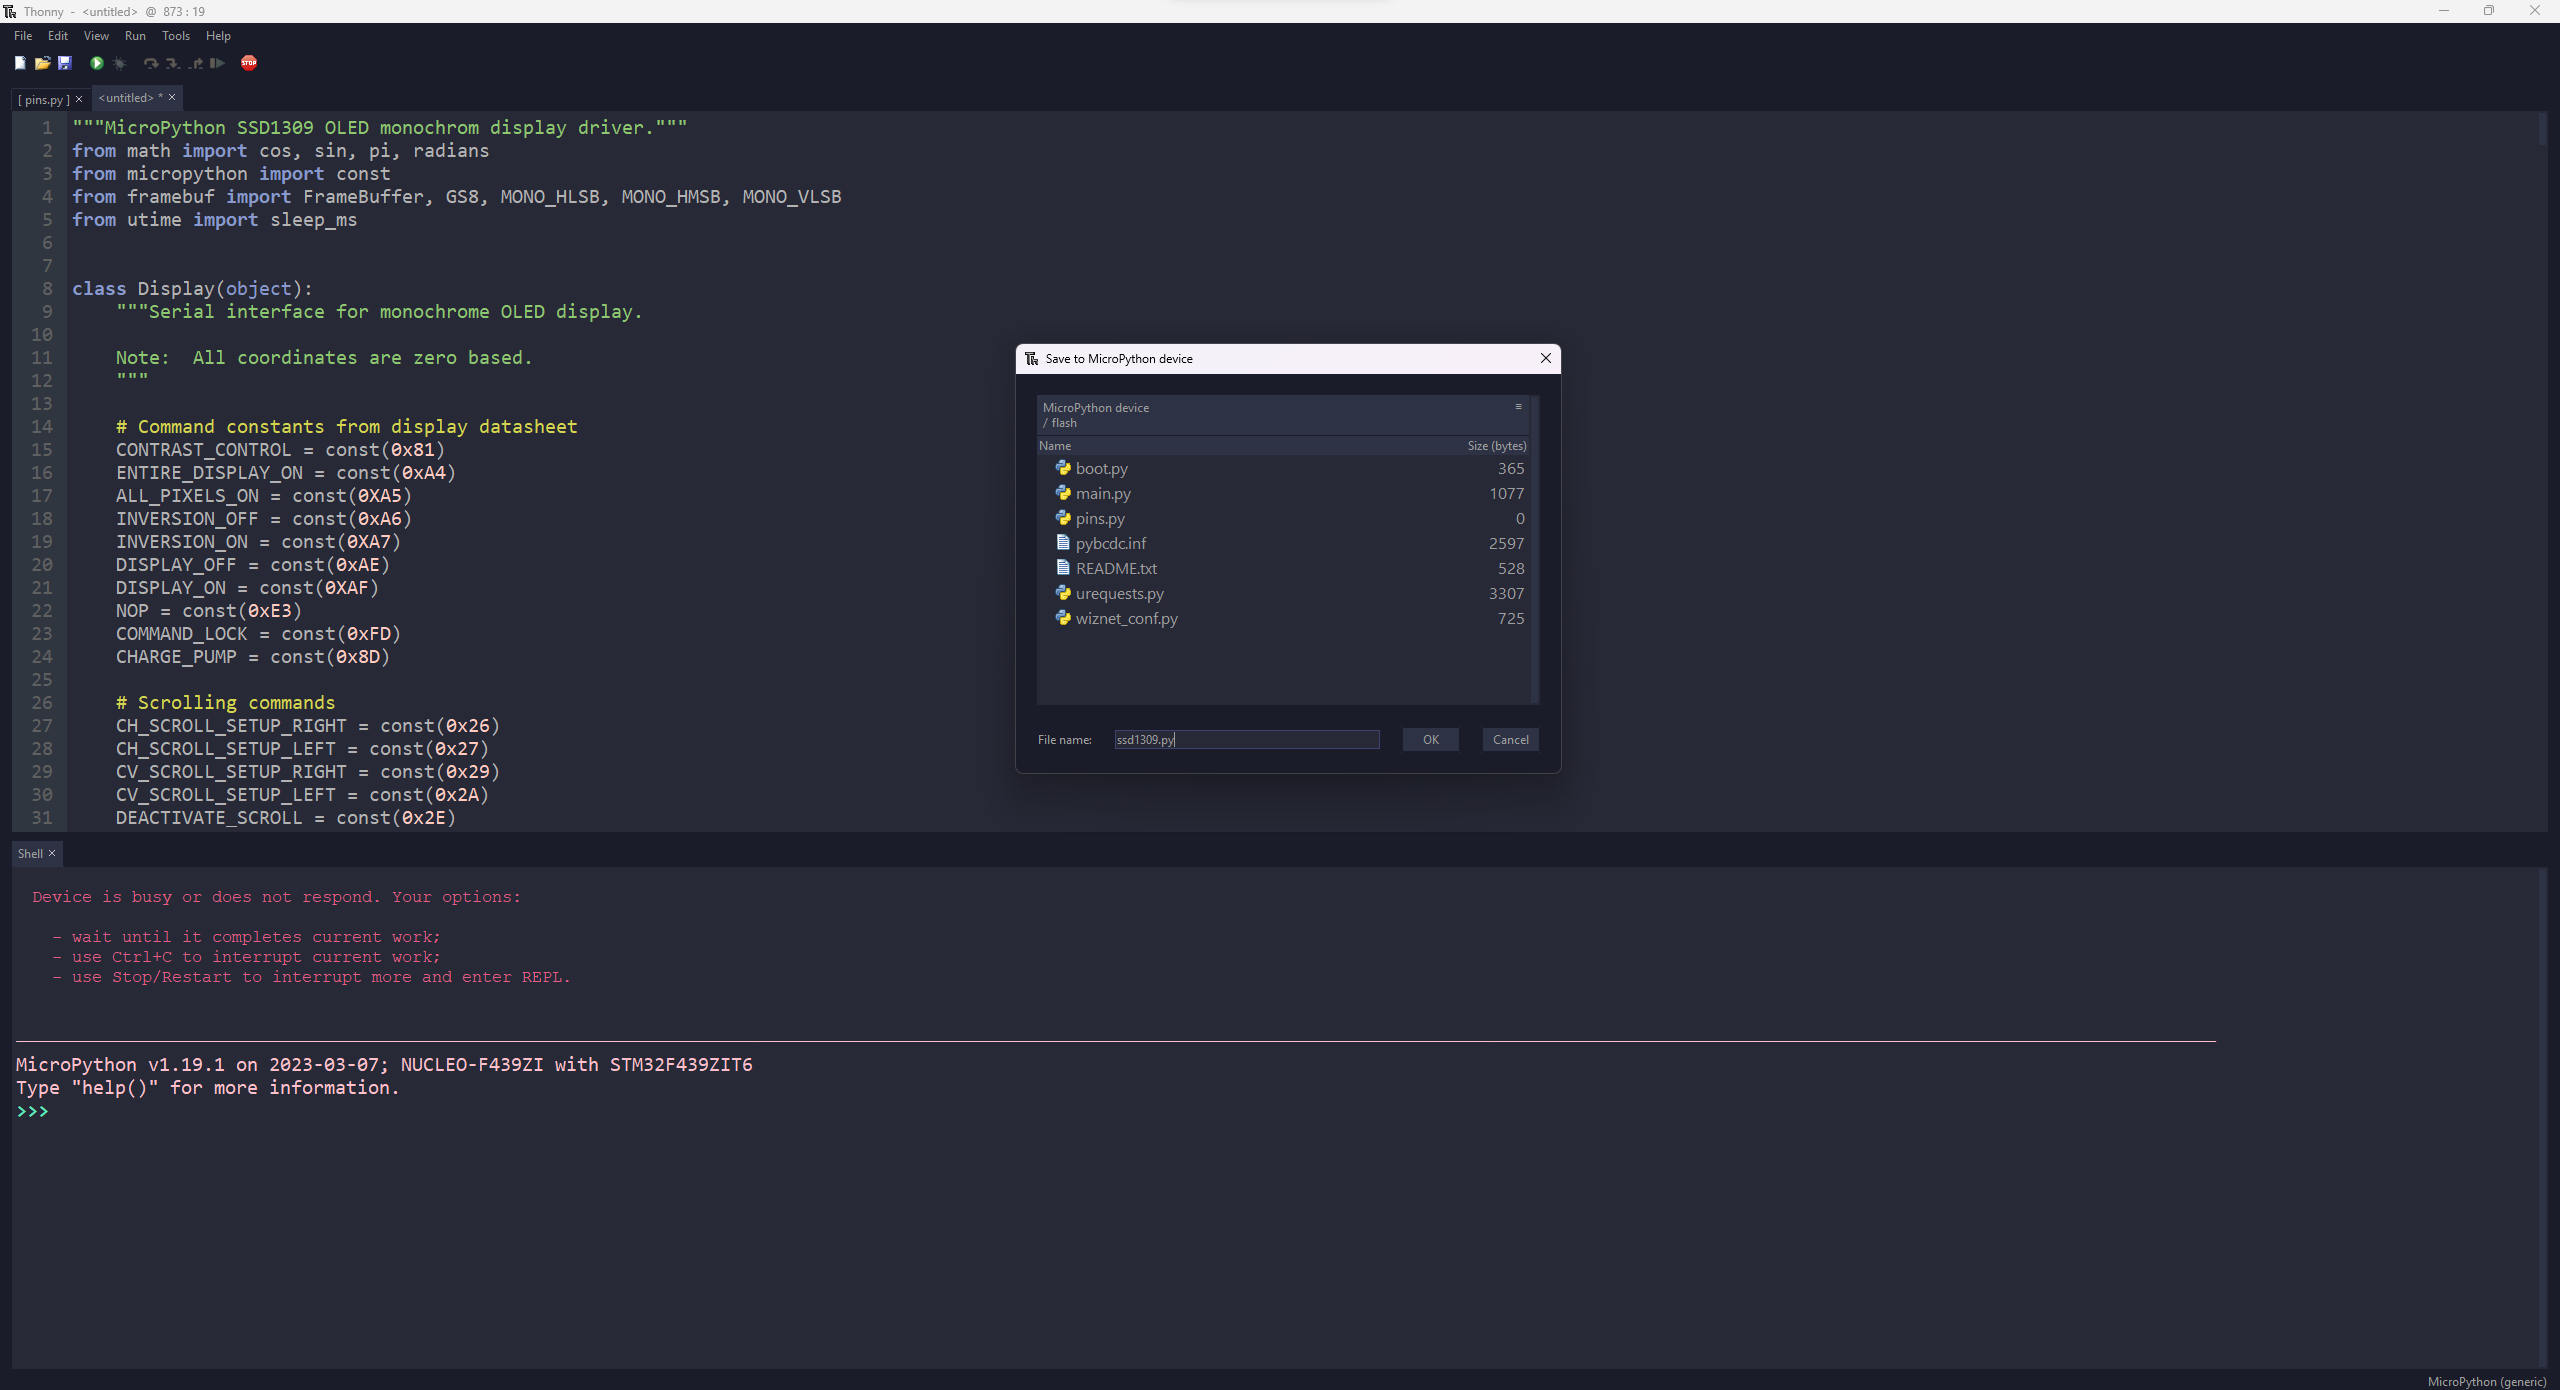The width and height of the screenshot is (2560, 1390).
Task: Open the Edit menu
Action: pos(58,36)
